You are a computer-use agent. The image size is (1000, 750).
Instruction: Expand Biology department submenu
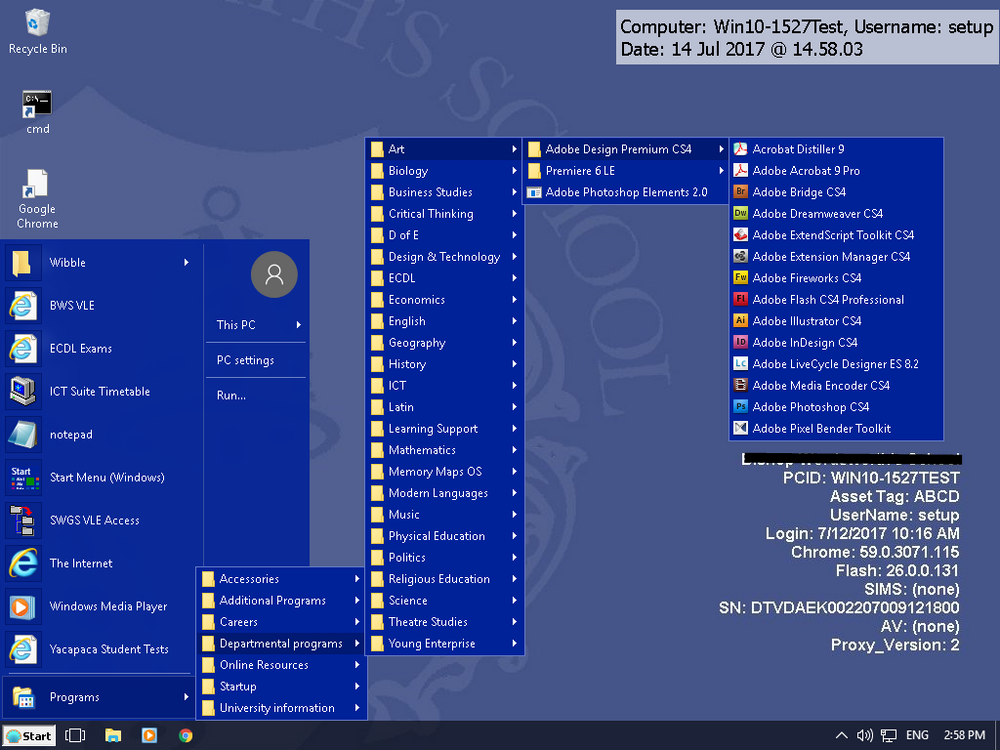click(x=514, y=171)
